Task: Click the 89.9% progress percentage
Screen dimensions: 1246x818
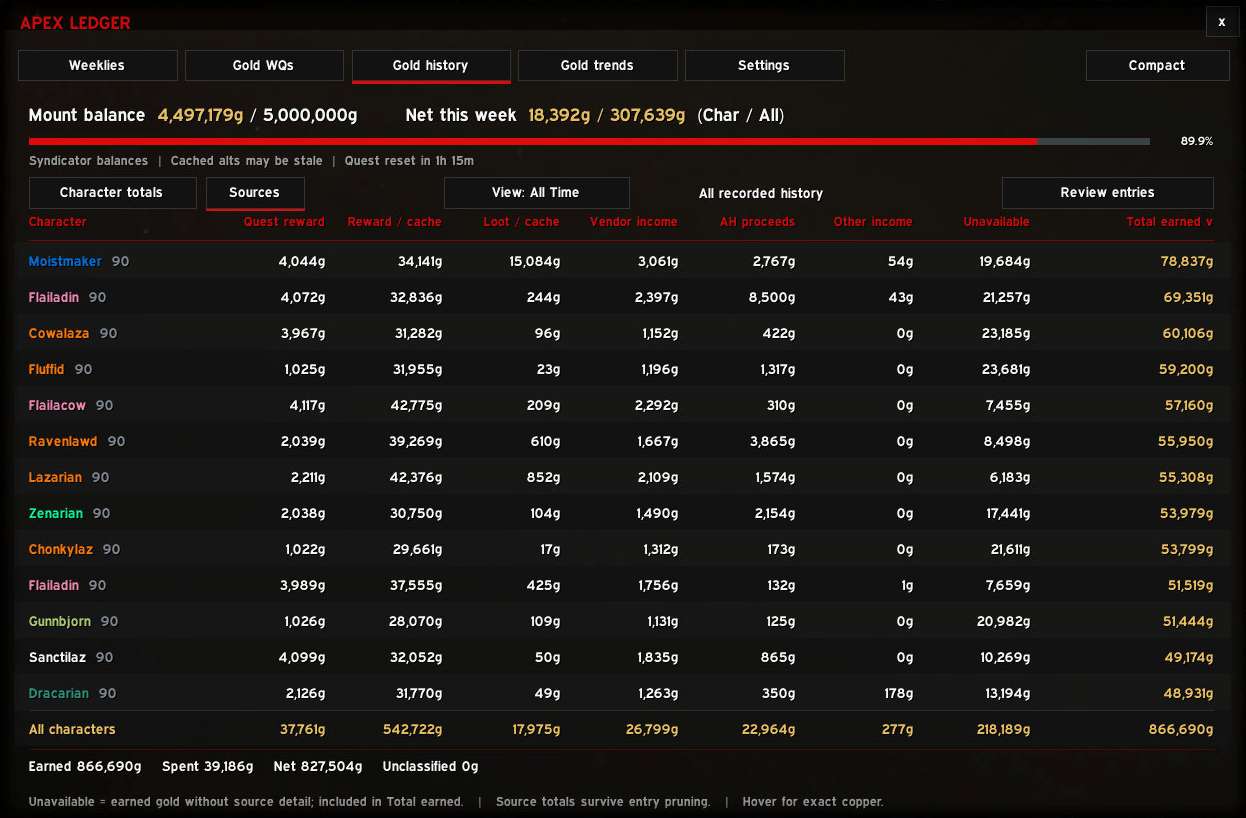Action: [x=1196, y=141]
